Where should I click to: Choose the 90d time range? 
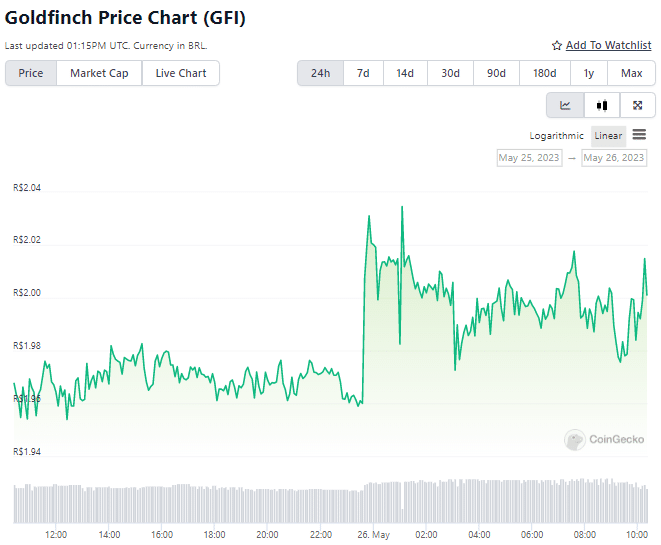(x=496, y=73)
